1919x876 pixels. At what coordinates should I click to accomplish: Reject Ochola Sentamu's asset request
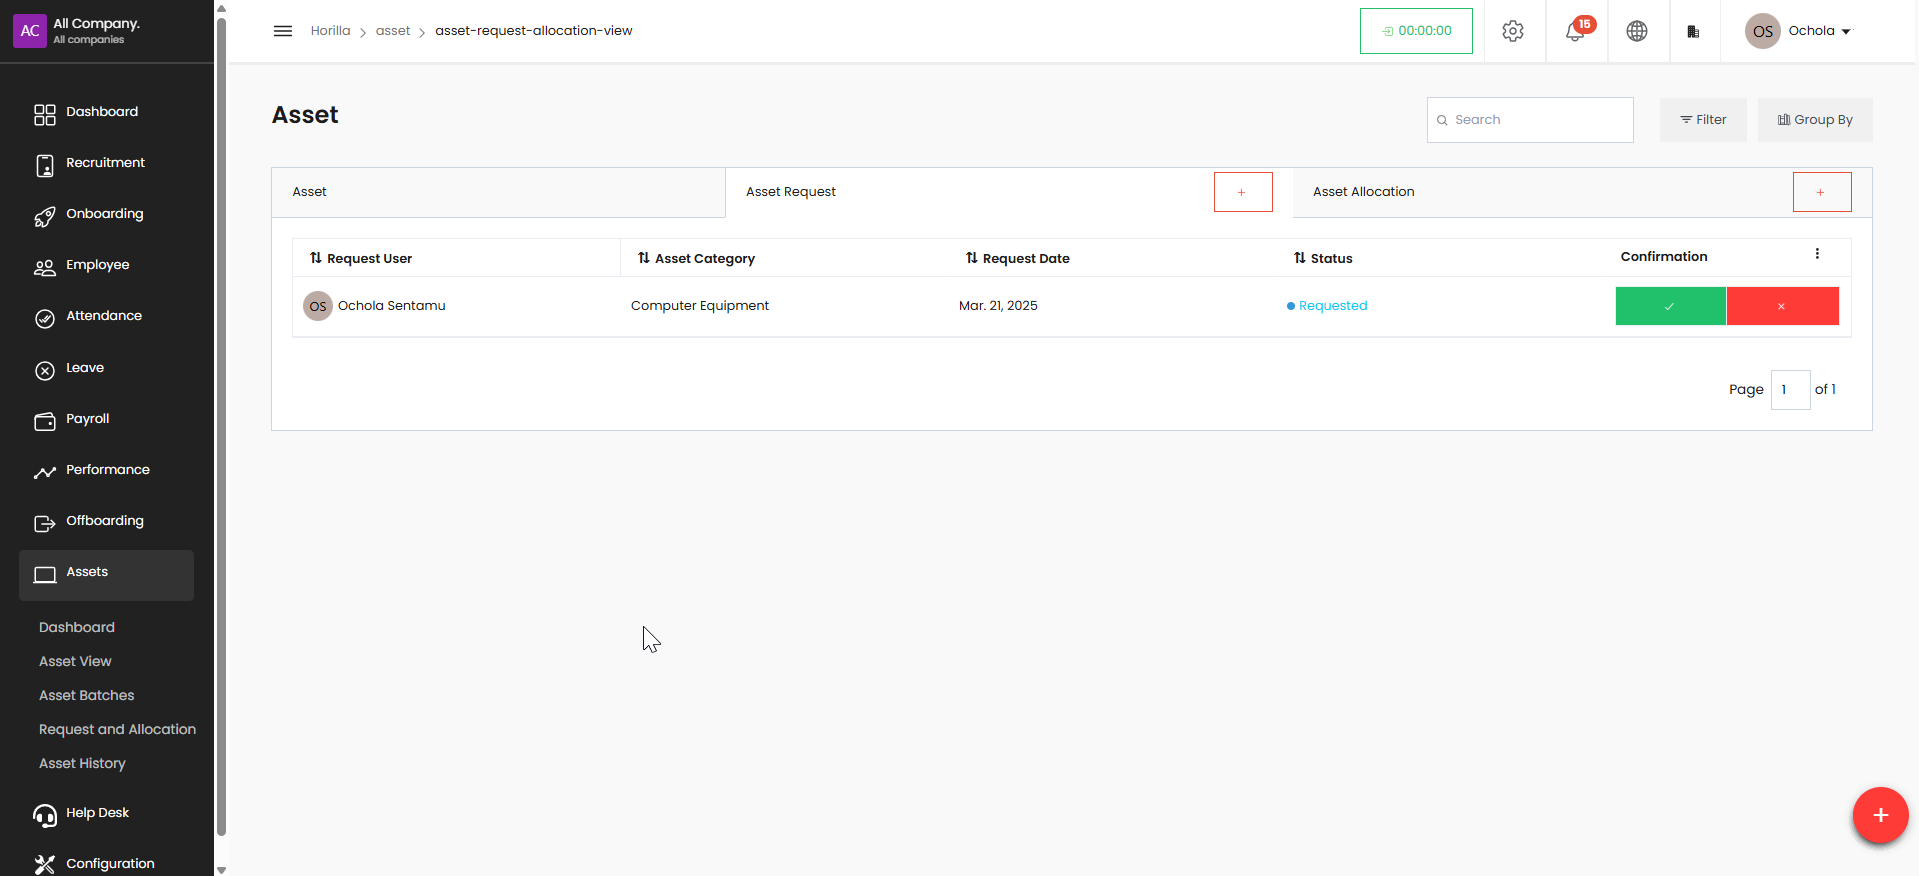[x=1782, y=306]
